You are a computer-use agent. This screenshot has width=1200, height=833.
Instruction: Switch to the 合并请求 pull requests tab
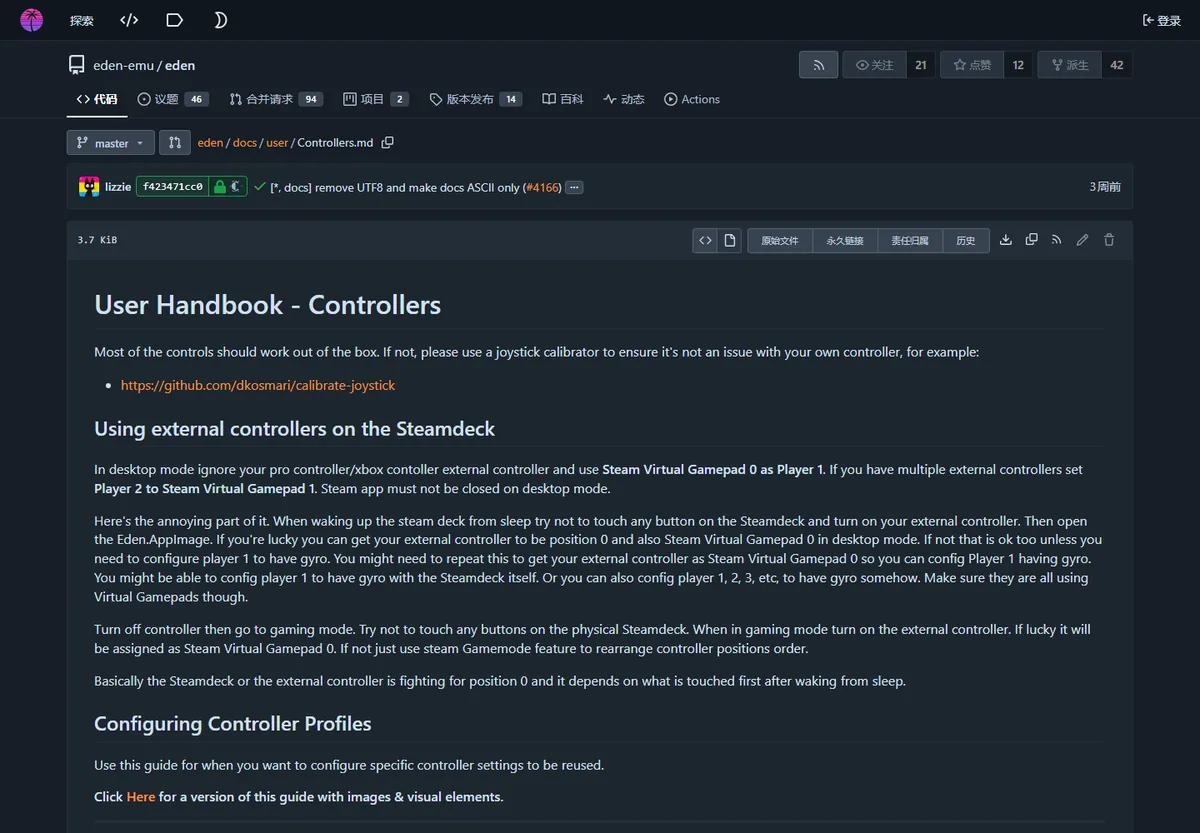coord(276,99)
